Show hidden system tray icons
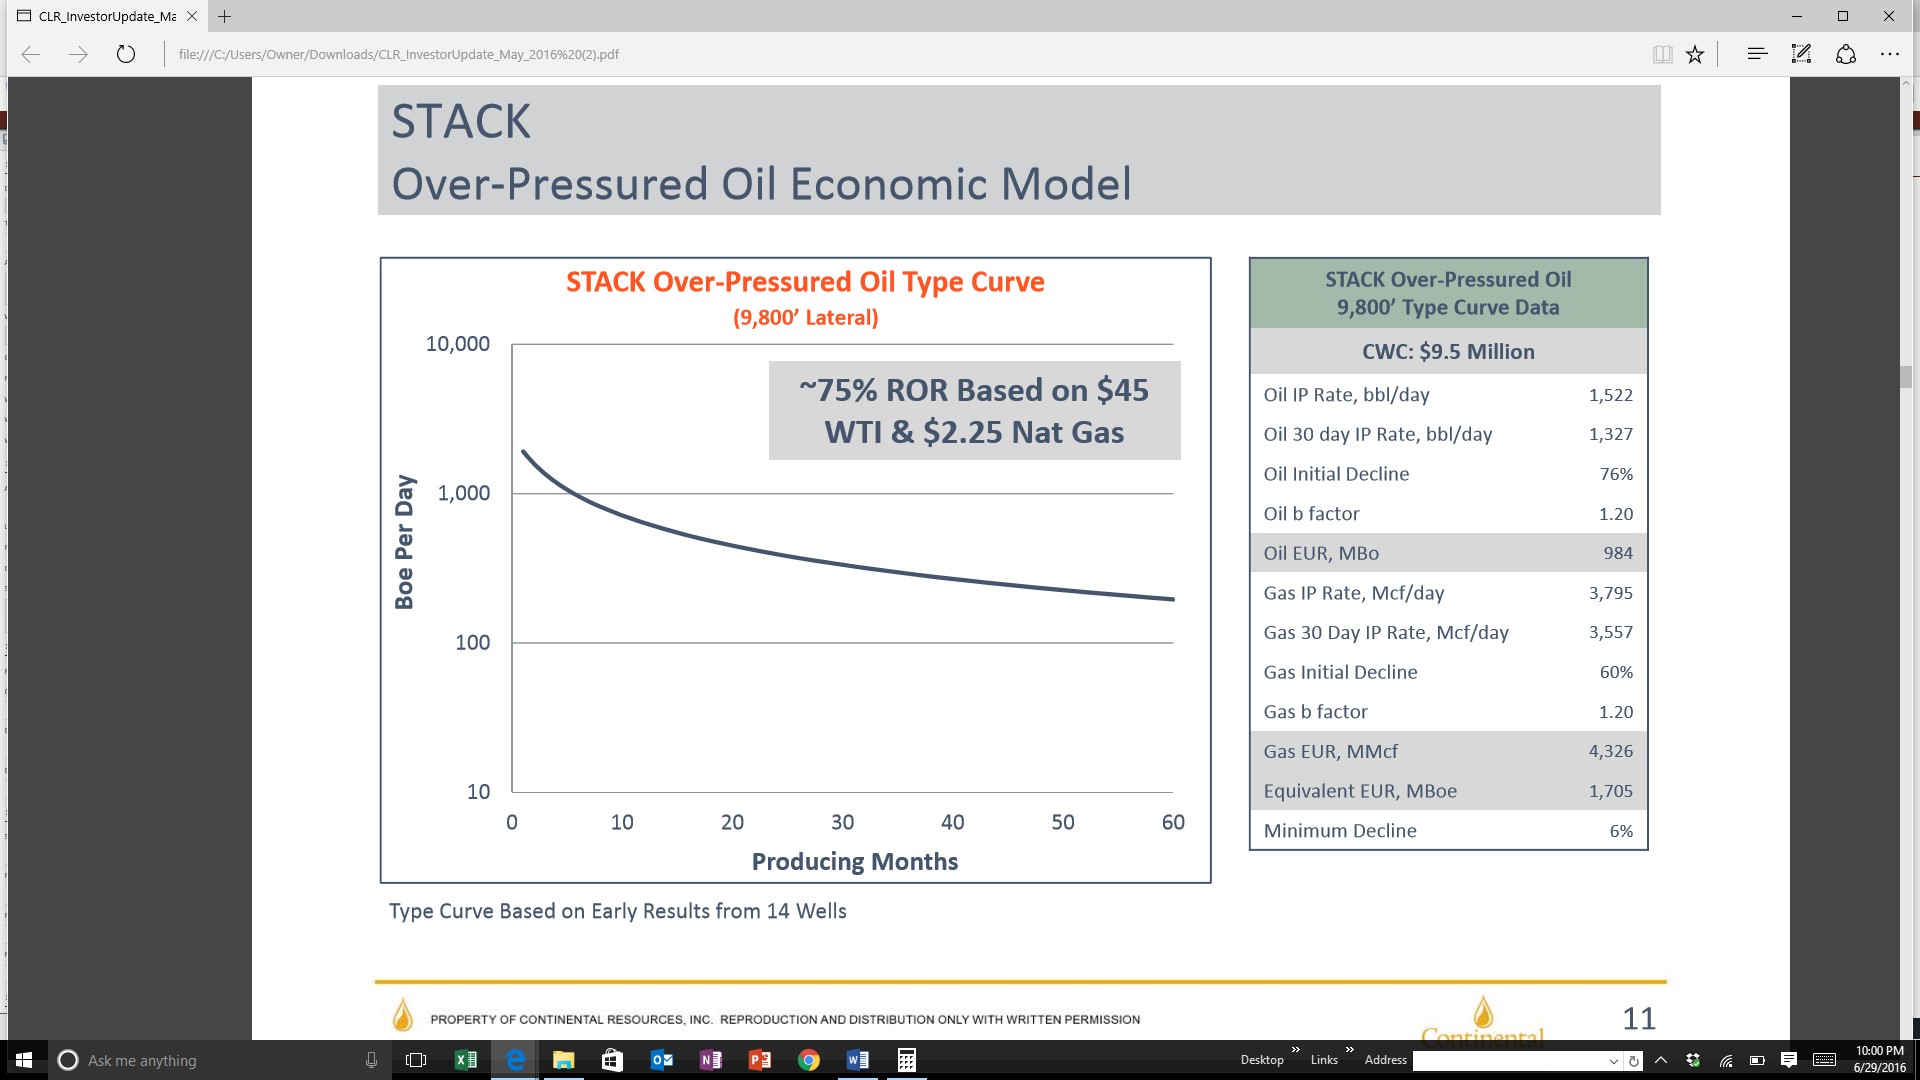 click(1661, 1060)
